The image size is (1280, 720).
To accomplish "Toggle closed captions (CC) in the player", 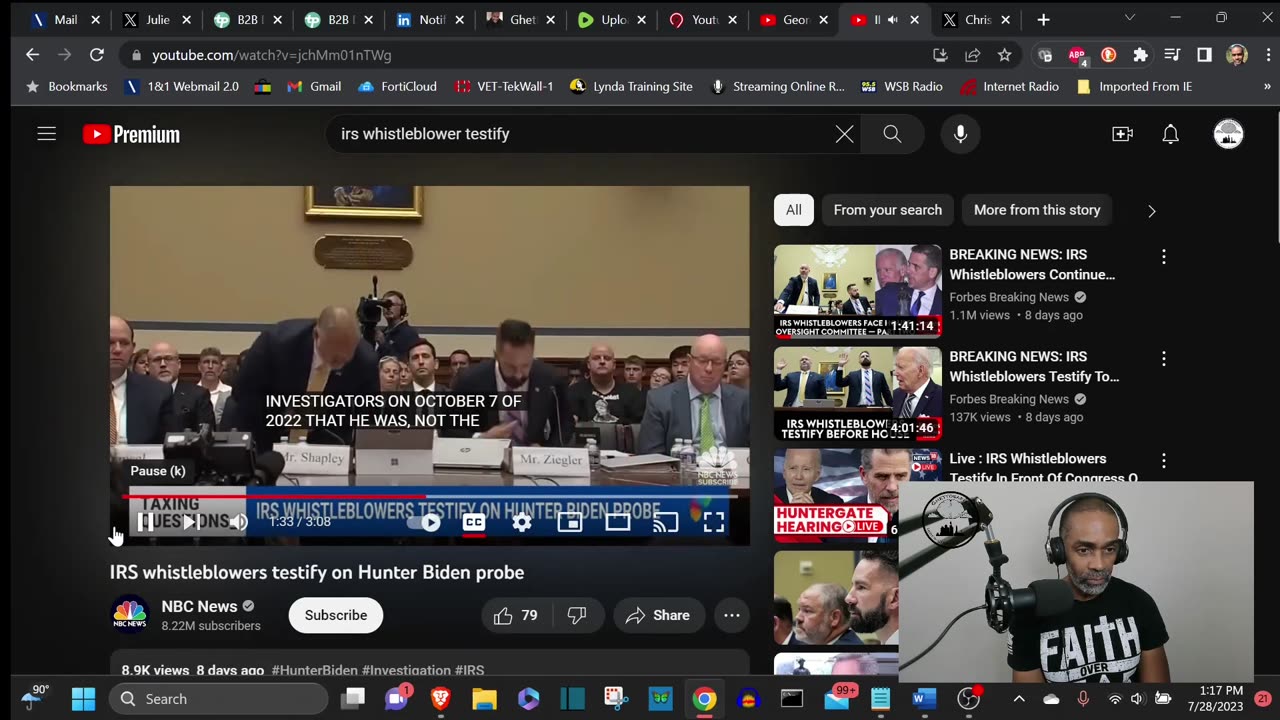I will coord(474,521).
